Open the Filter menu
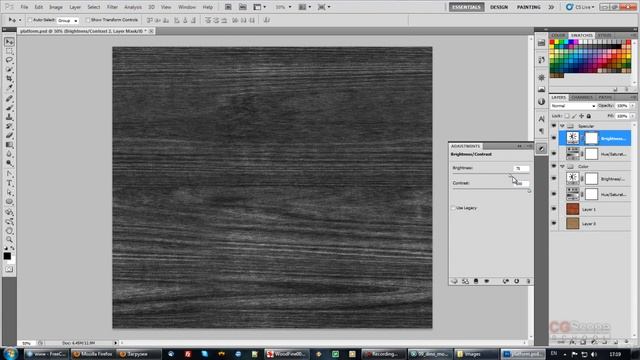640x360 pixels. click(x=112, y=7)
